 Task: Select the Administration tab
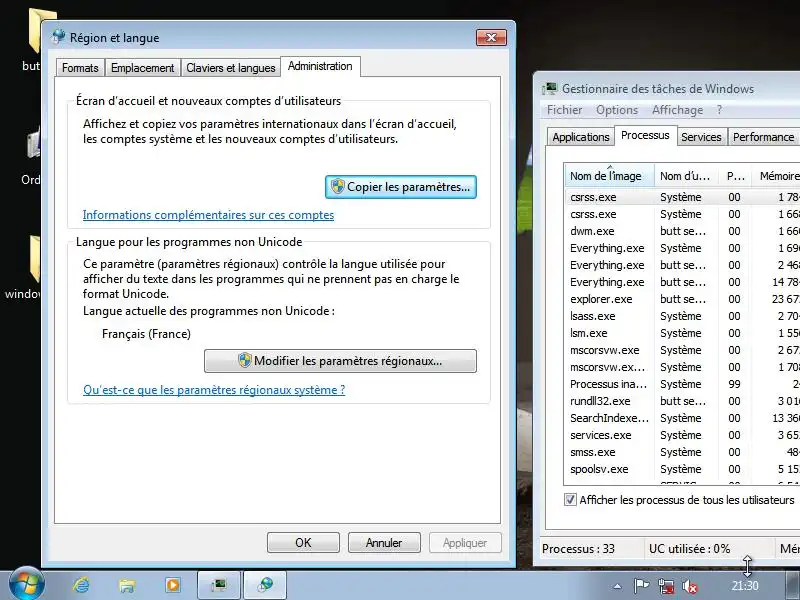click(x=320, y=66)
